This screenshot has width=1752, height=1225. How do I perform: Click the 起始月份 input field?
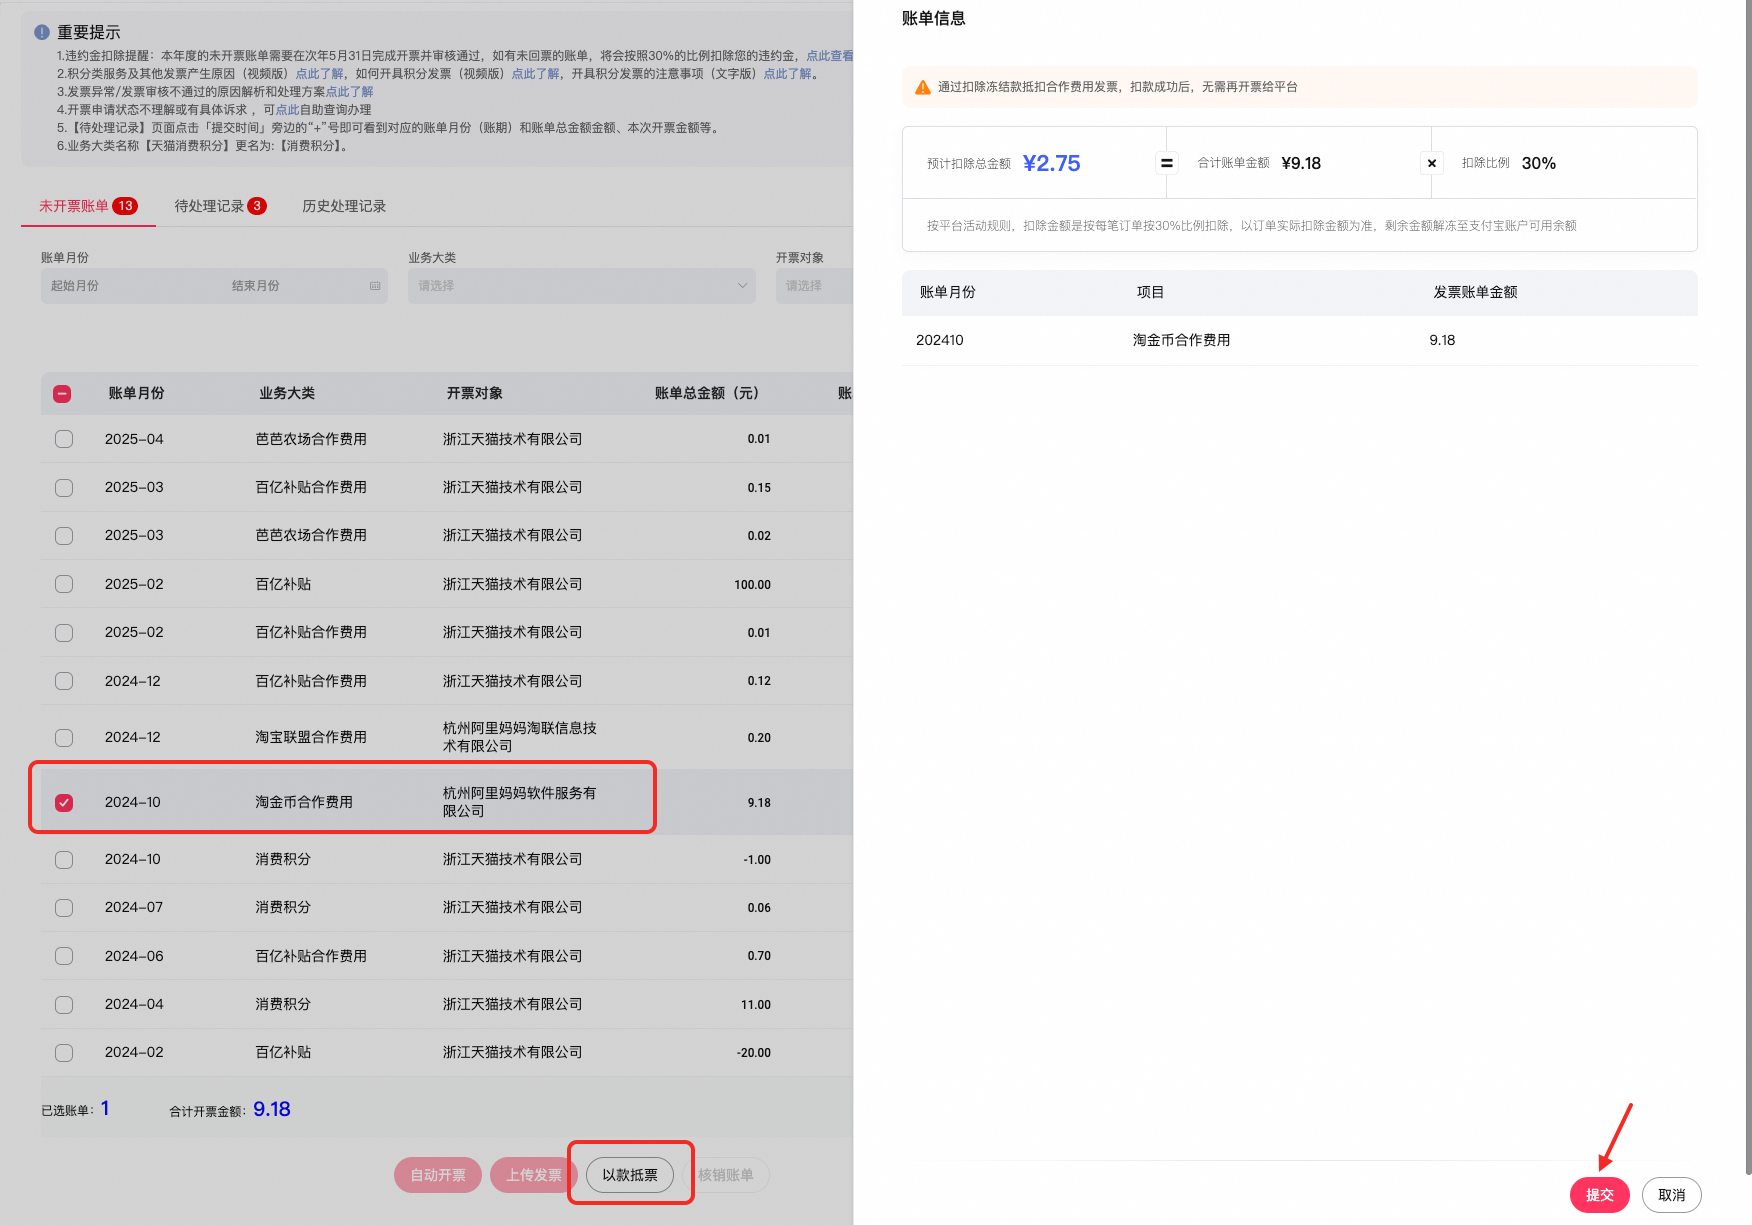(130, 286)
